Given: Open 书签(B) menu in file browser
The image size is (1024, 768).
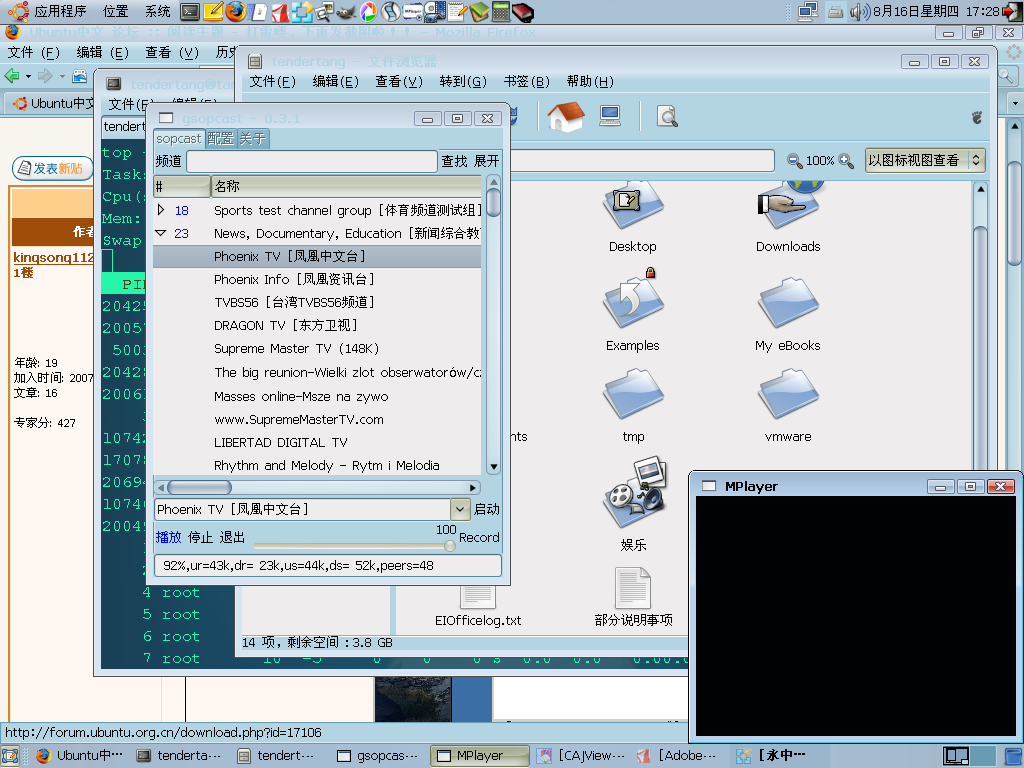Looking at the screenshot, I should (526, 82).
